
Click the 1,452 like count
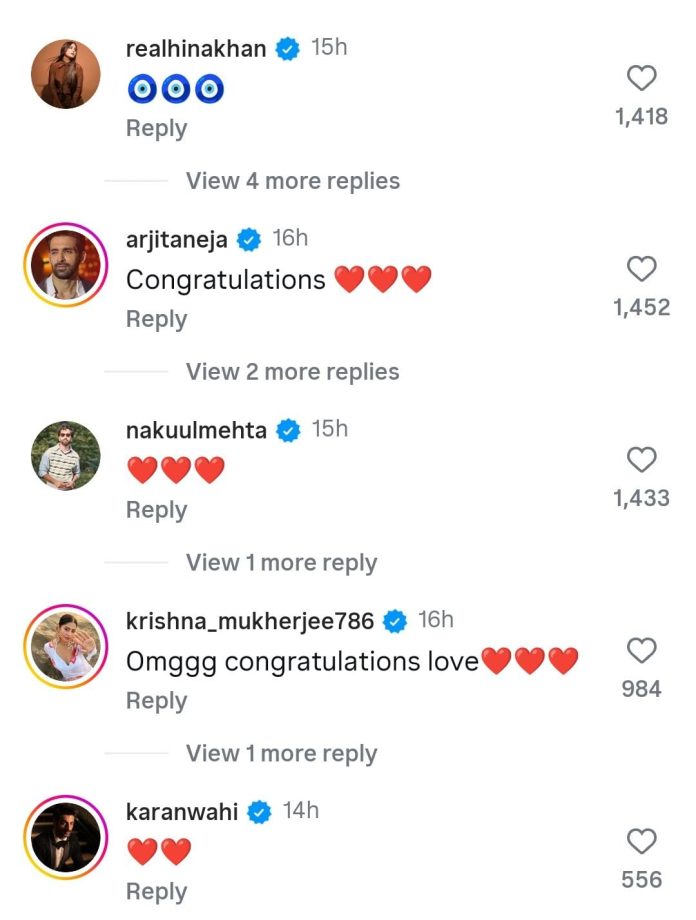642,307
